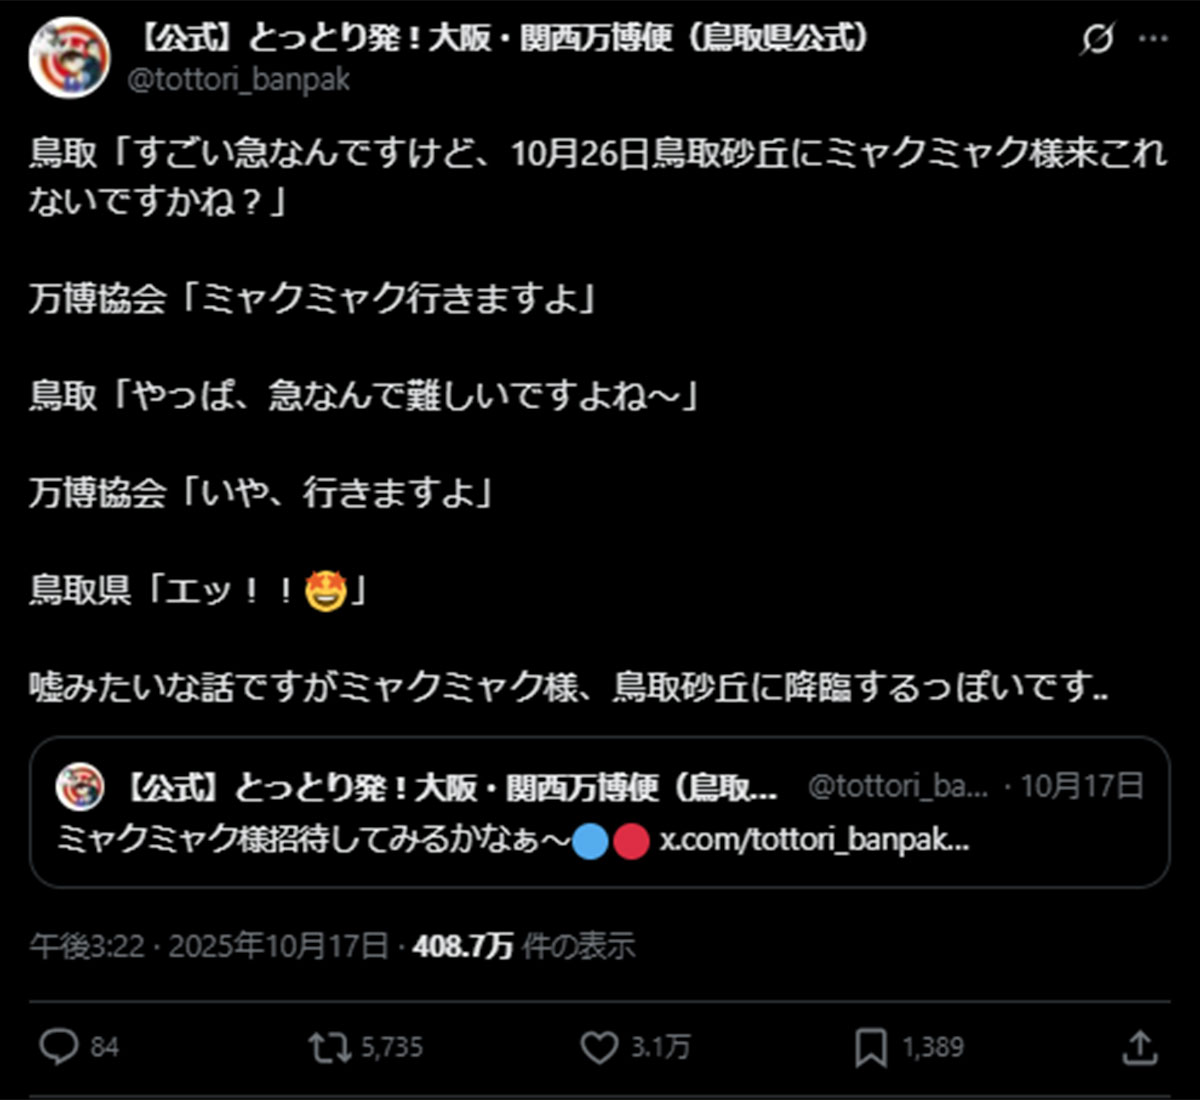Click the 1,389 bookmark count
The image size is (1200, 1100).
tap(932, 1047)
